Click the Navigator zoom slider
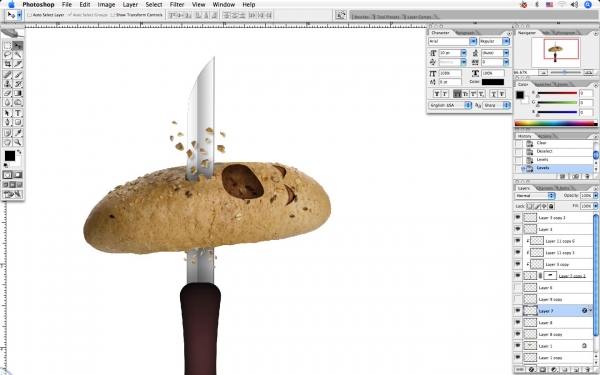Viewport: 600px width, 375px height. (565, 72)
